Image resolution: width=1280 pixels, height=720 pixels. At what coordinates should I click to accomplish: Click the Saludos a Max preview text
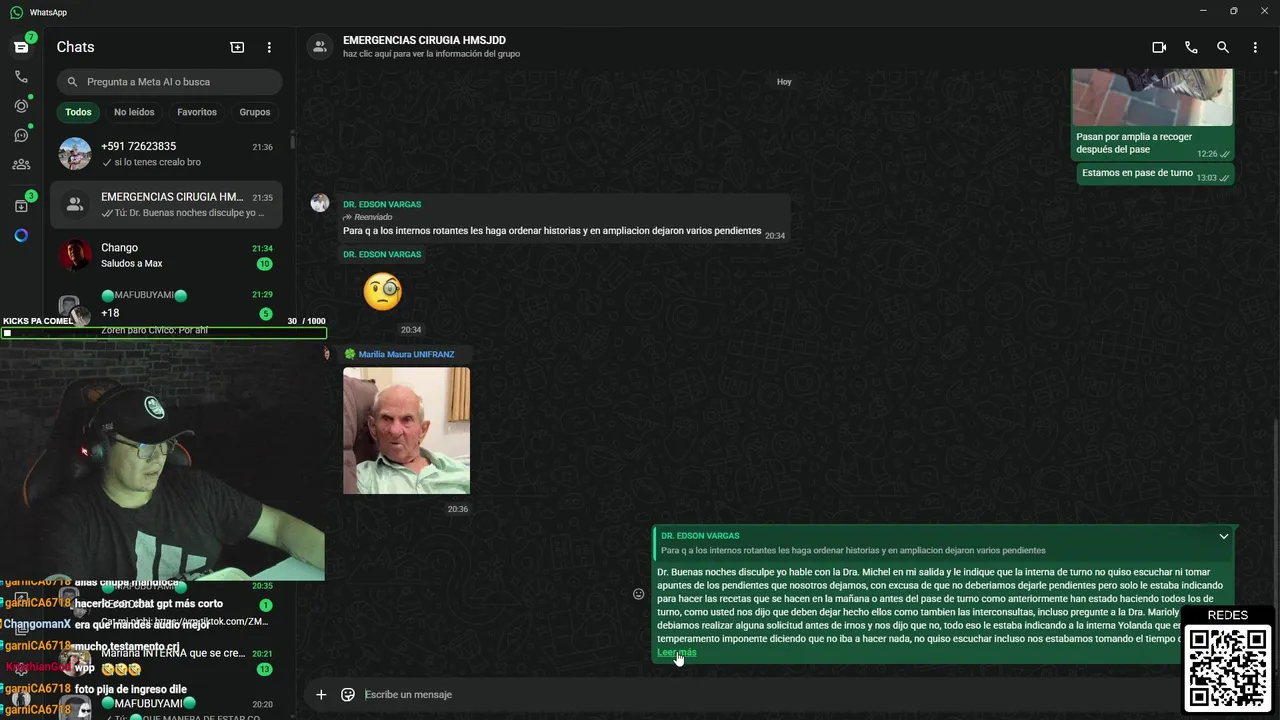tap(131, 264)
